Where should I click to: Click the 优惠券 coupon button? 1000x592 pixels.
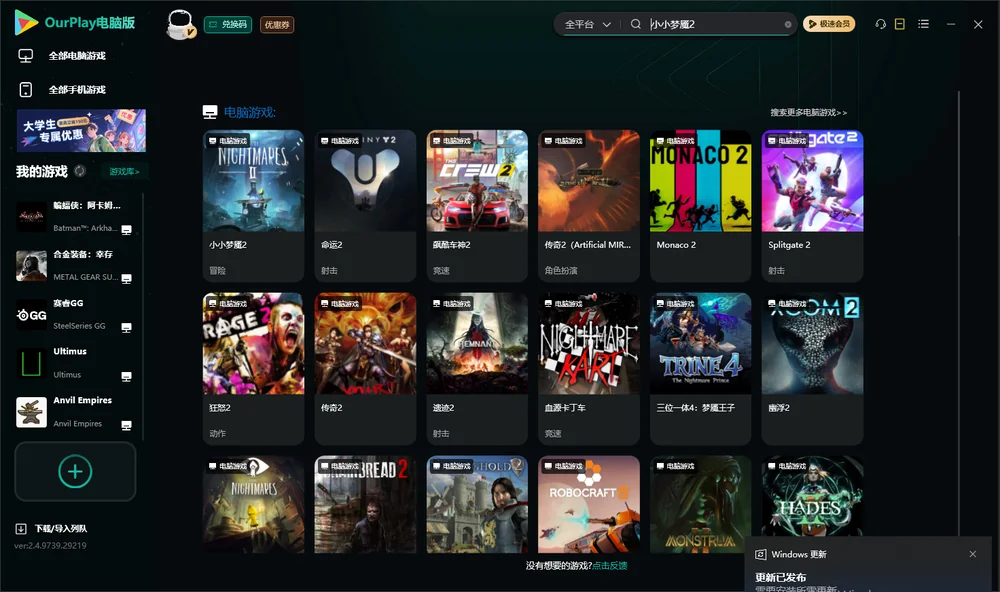coord(277,24)
